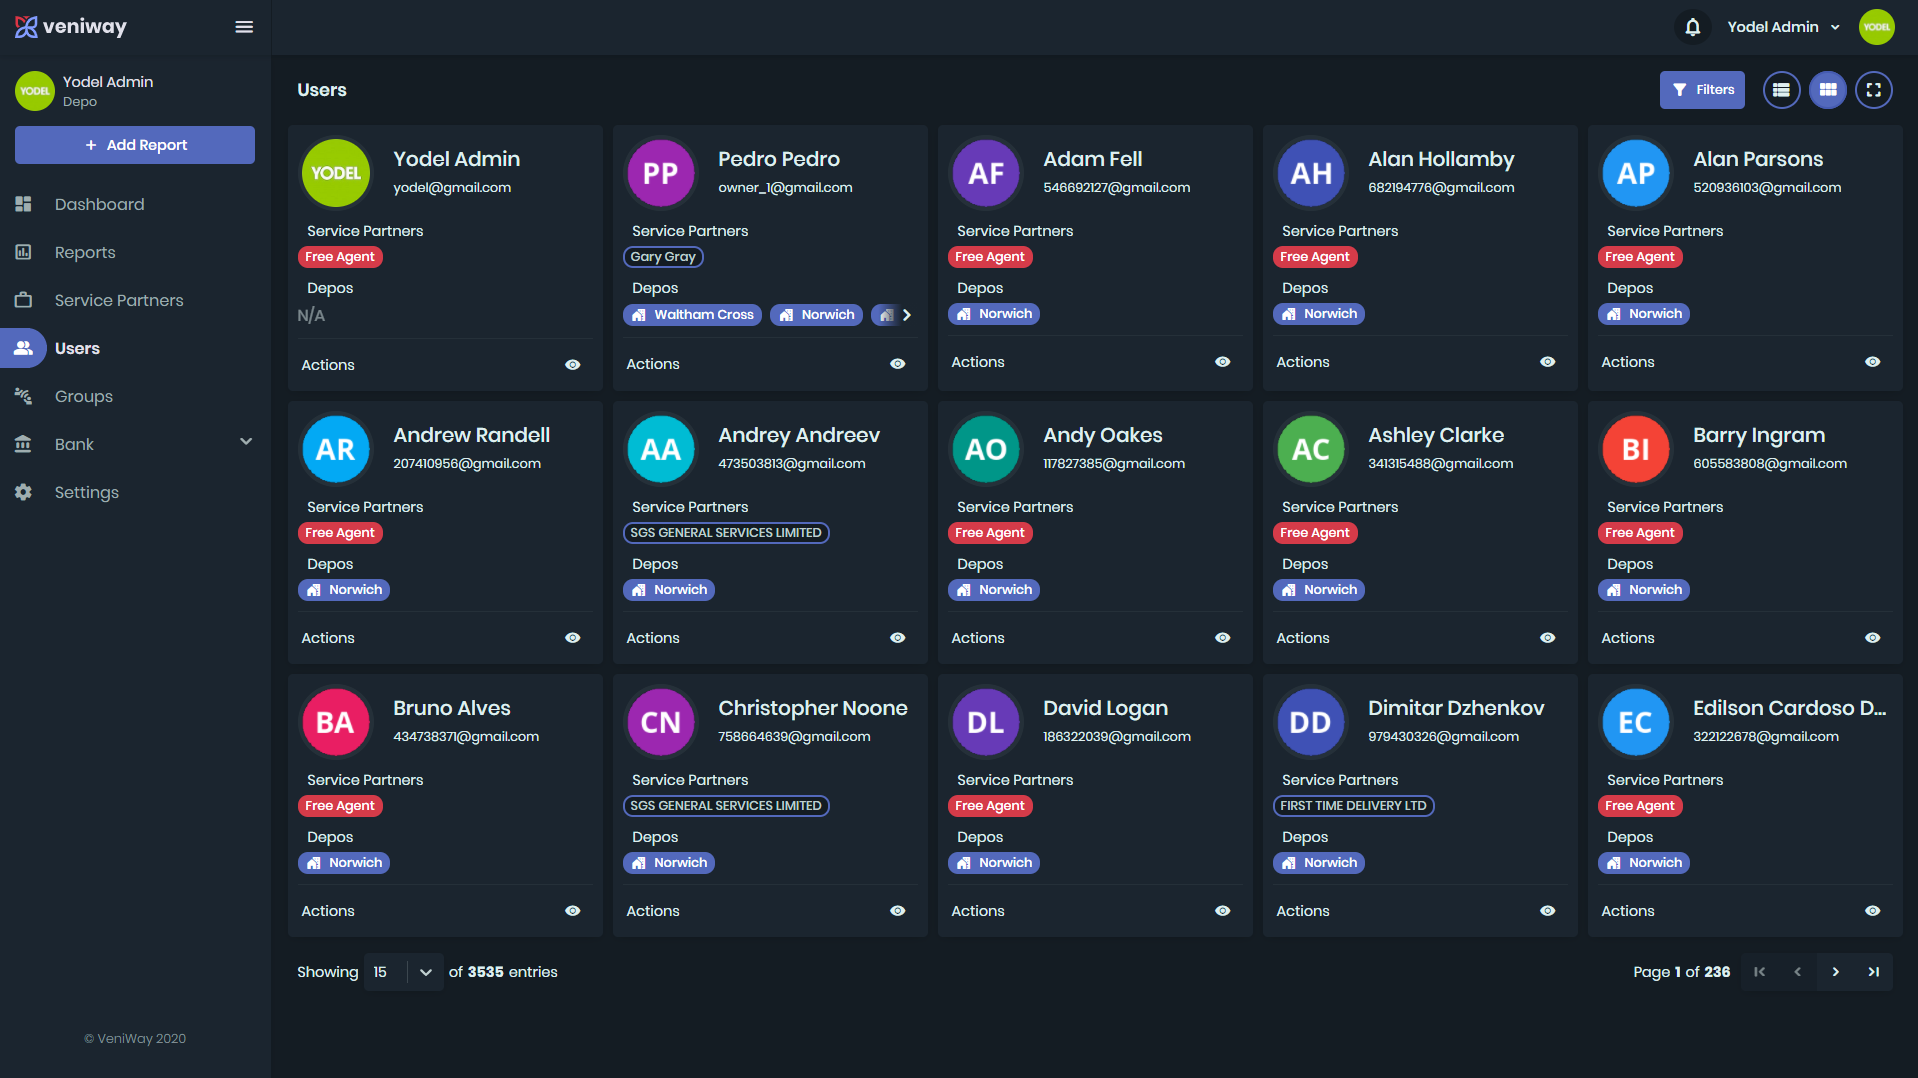Click Andrew Randell's AR avatar

pos(335,449)
